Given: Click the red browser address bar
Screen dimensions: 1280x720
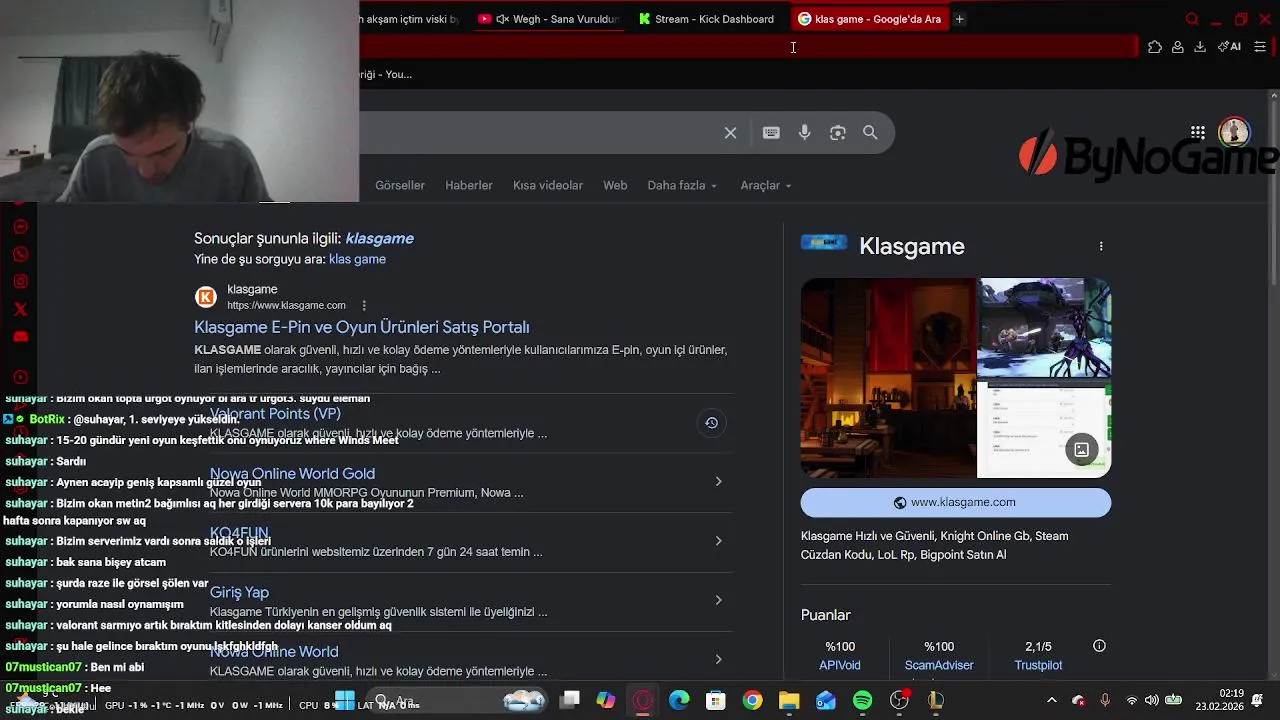Looking at the screenshot, I should 750,47.
